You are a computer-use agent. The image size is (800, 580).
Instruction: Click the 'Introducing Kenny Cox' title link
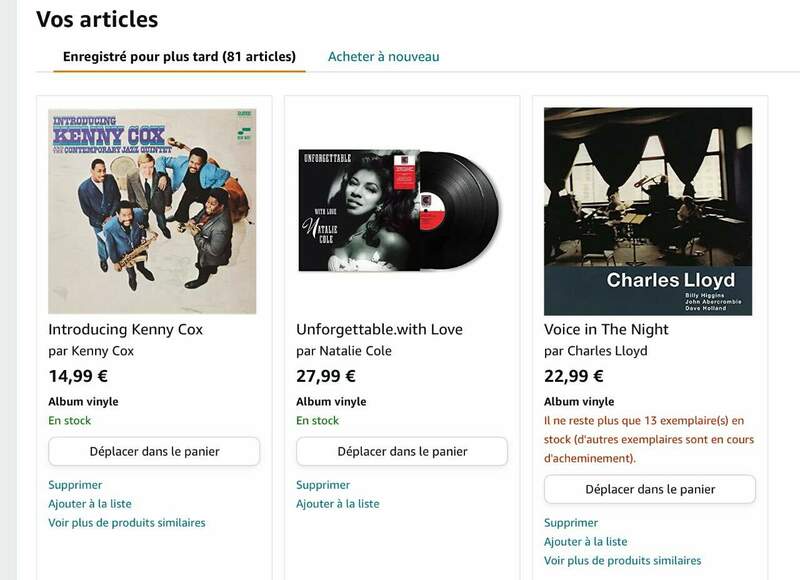point(125,329)
